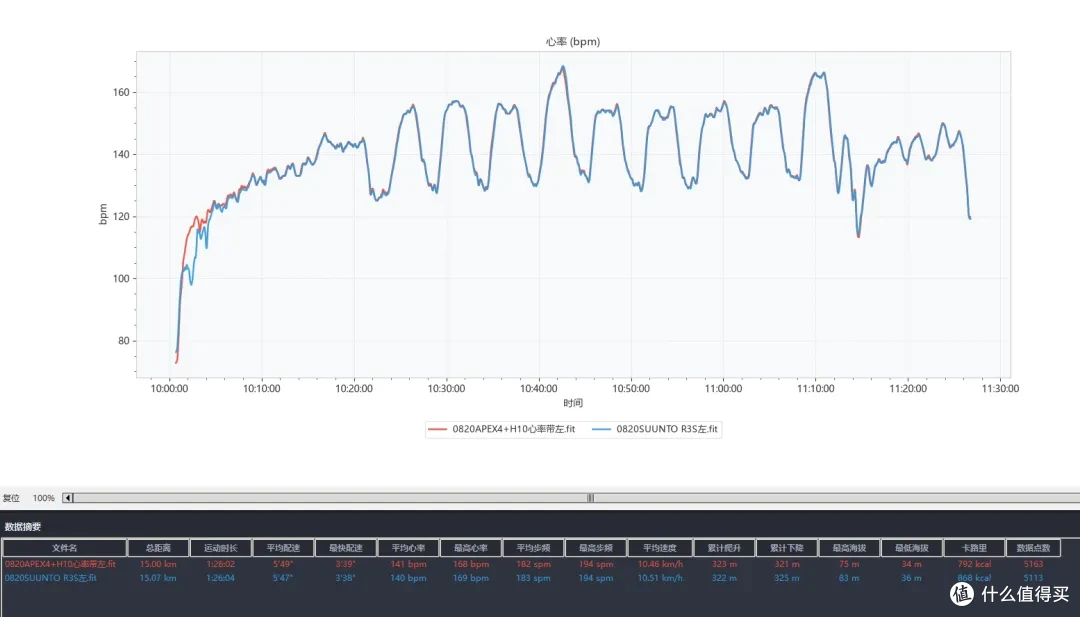Select the 最快配速 column header
Screen dimensions: 1080x617
(346, 548)
